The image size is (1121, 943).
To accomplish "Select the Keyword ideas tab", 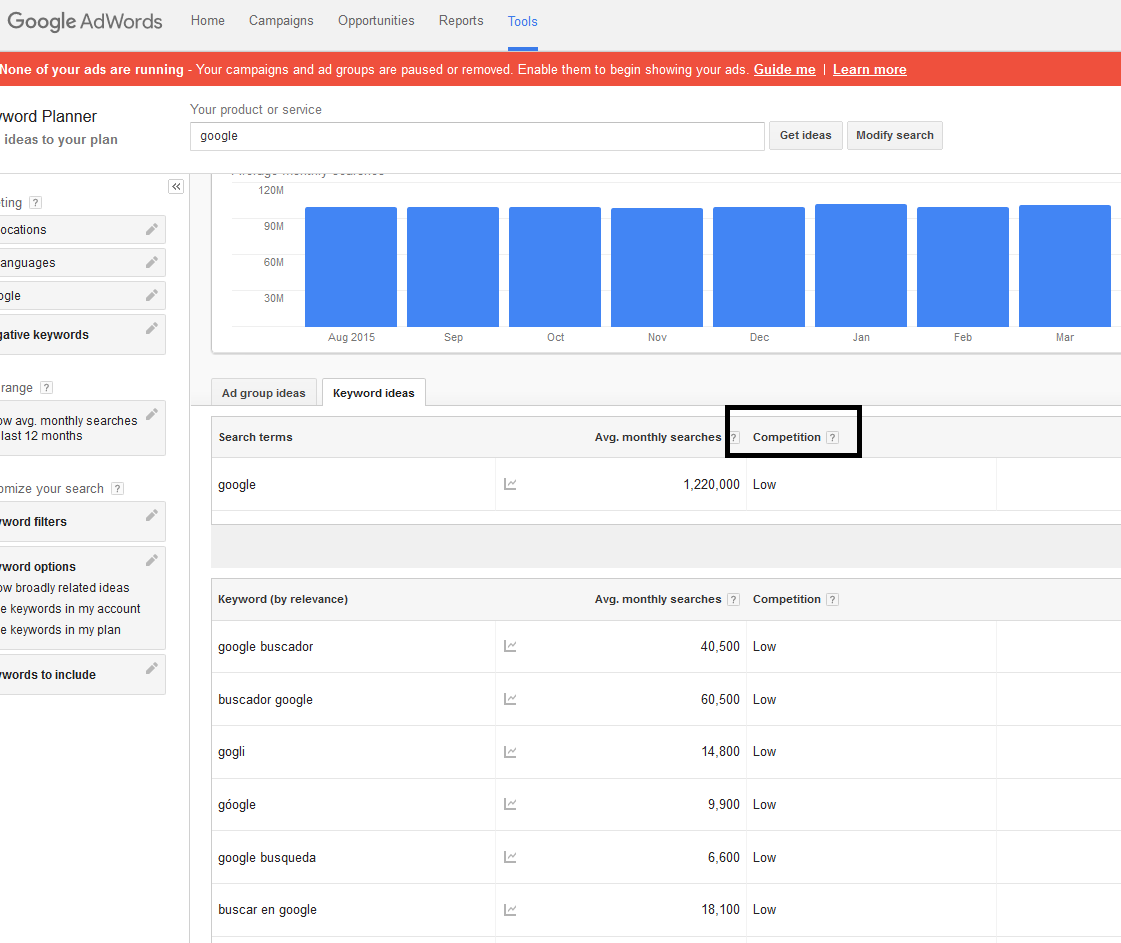I will (374, 392).
